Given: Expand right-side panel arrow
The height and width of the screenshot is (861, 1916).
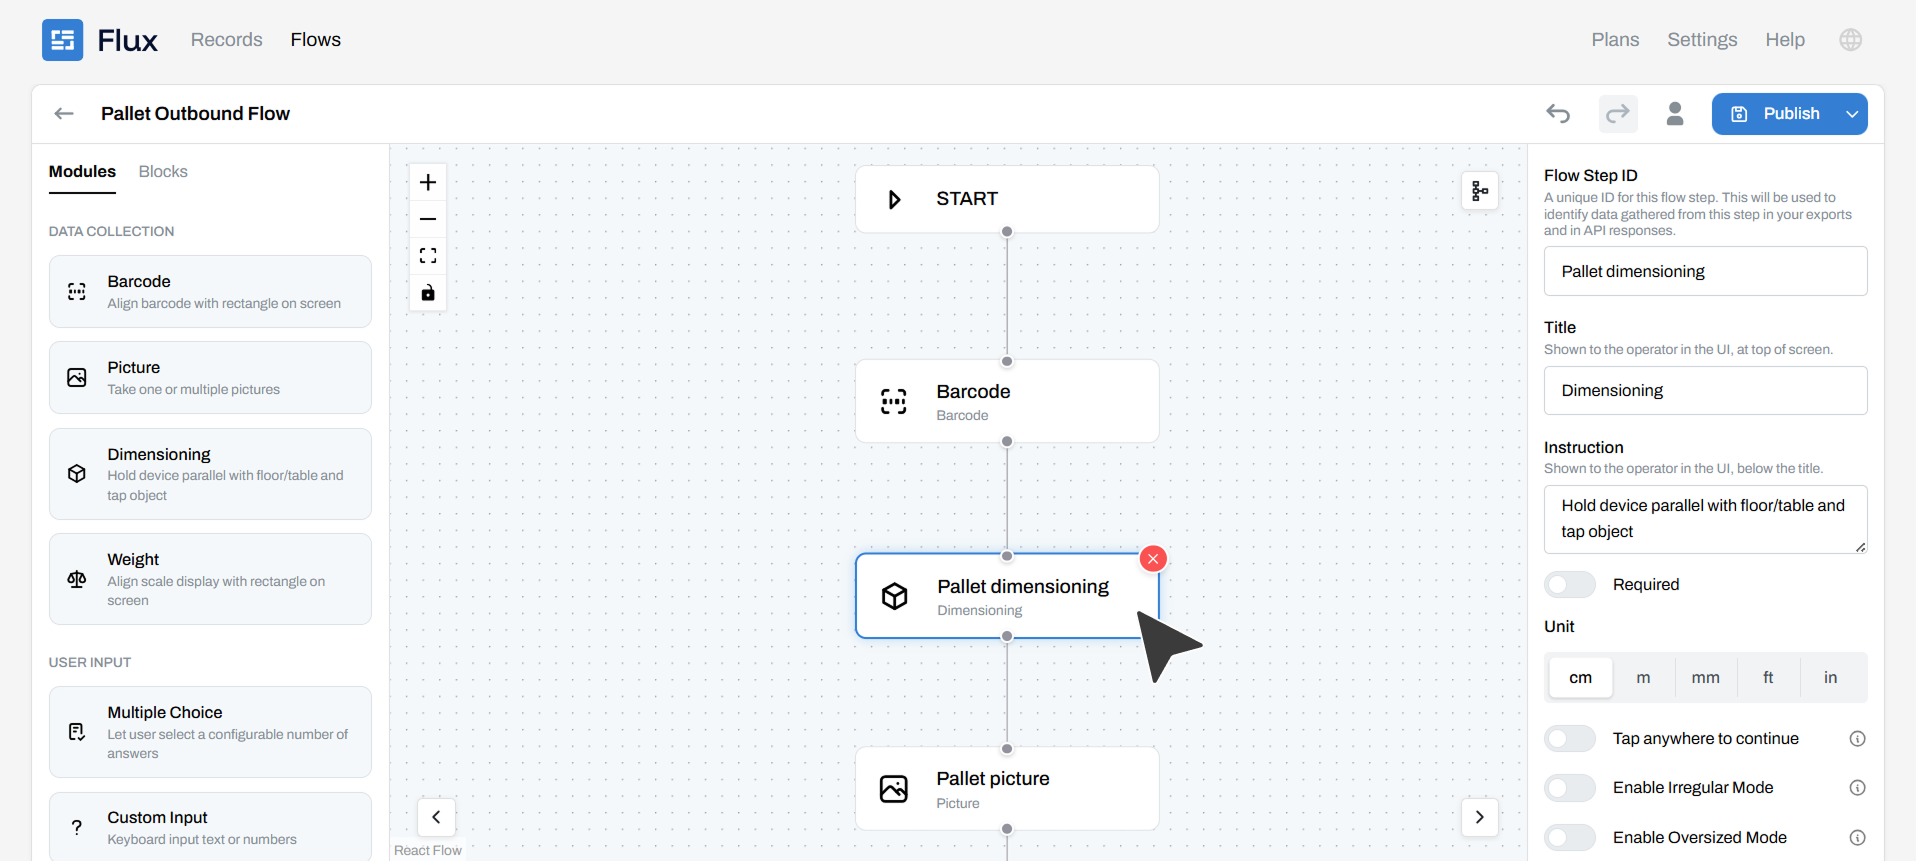Looking at the screenshot, I should 1479,817.
